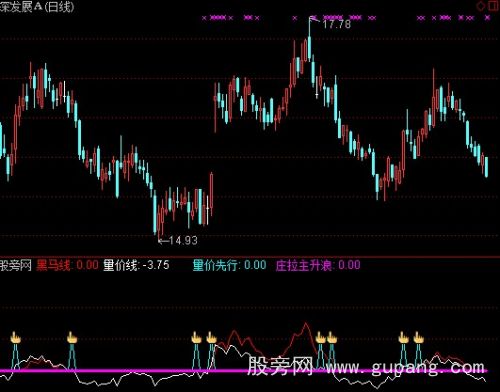The height and width of the screenshot is (392, 500).
Task: Select the 量价线: -3.75 indicator label
Action: (x=136, y=265)
